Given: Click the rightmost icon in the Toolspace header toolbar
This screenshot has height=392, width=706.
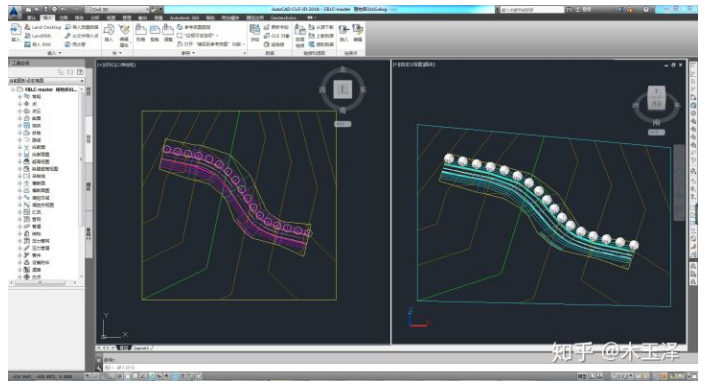Looking at the screenshot, I should tap(80, 72).
